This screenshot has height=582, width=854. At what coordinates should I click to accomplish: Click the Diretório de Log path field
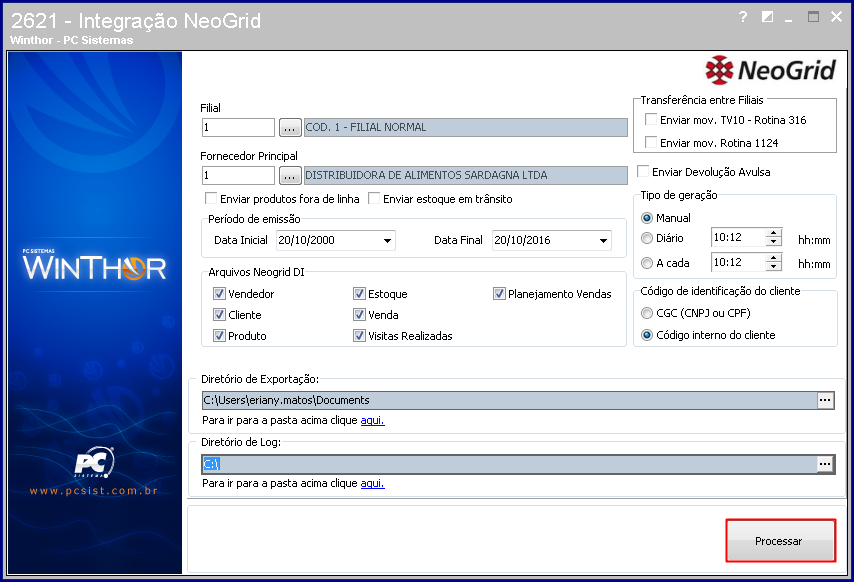coord(509,464)
